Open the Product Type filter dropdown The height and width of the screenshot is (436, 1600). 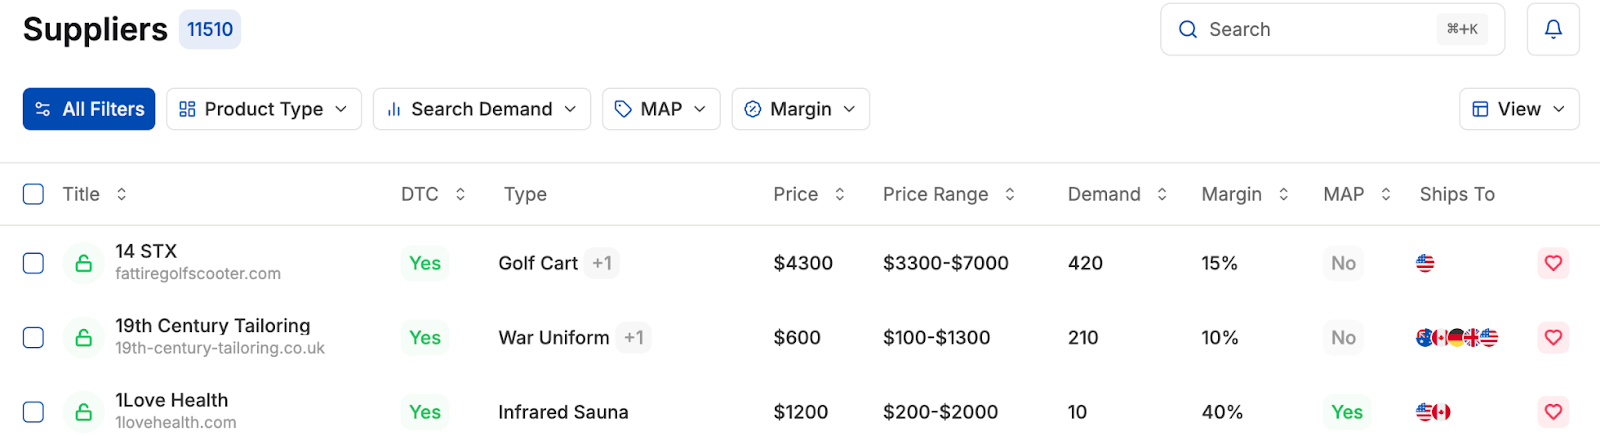(x=264, y=109)
